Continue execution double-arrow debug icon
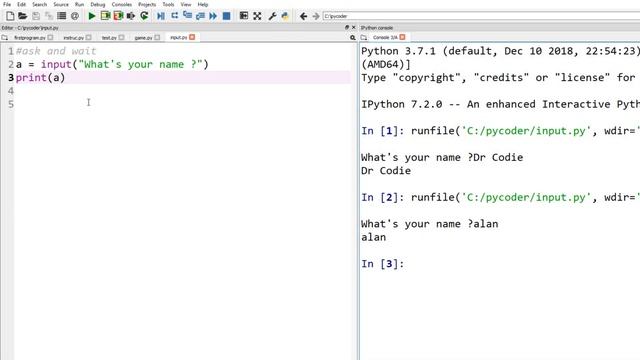 point(213,16)
